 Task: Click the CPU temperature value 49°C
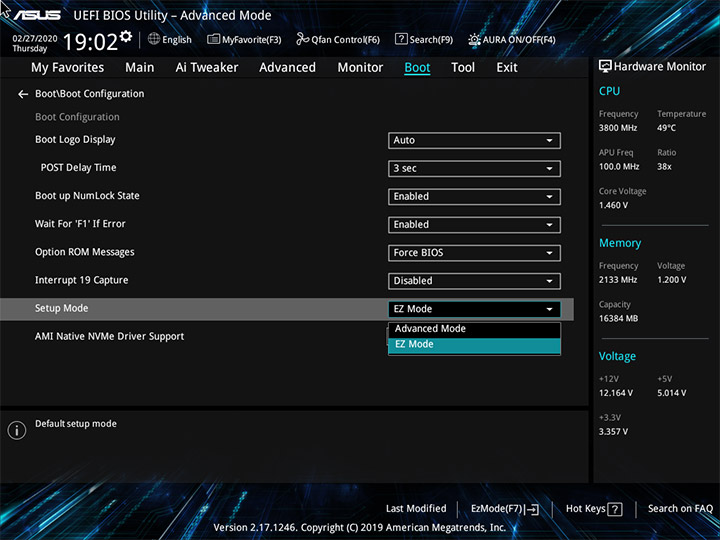point(666,128)
